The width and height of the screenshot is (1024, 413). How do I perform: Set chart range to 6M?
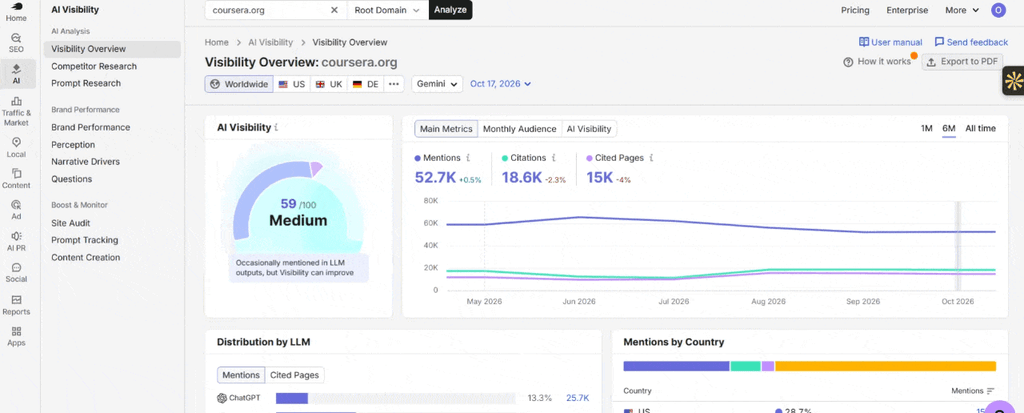click(949, 128)
